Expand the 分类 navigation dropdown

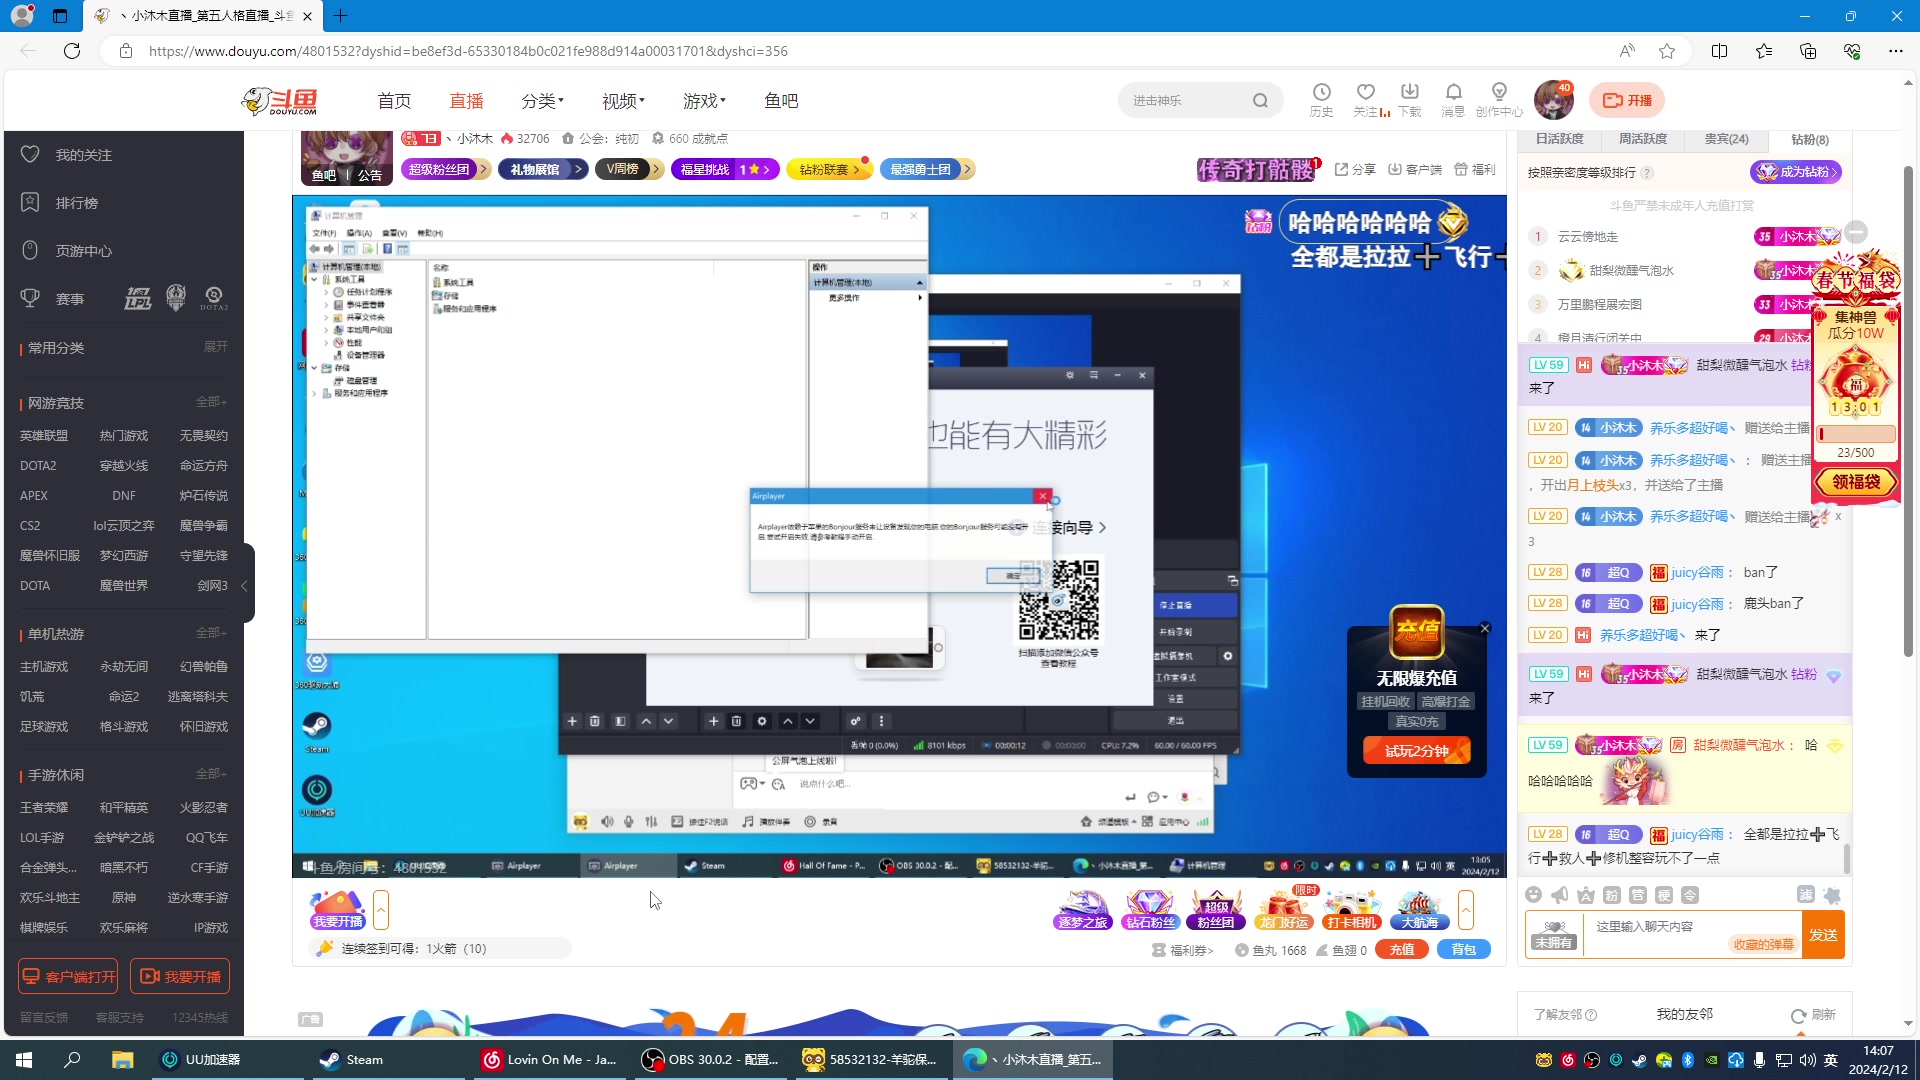542,101
